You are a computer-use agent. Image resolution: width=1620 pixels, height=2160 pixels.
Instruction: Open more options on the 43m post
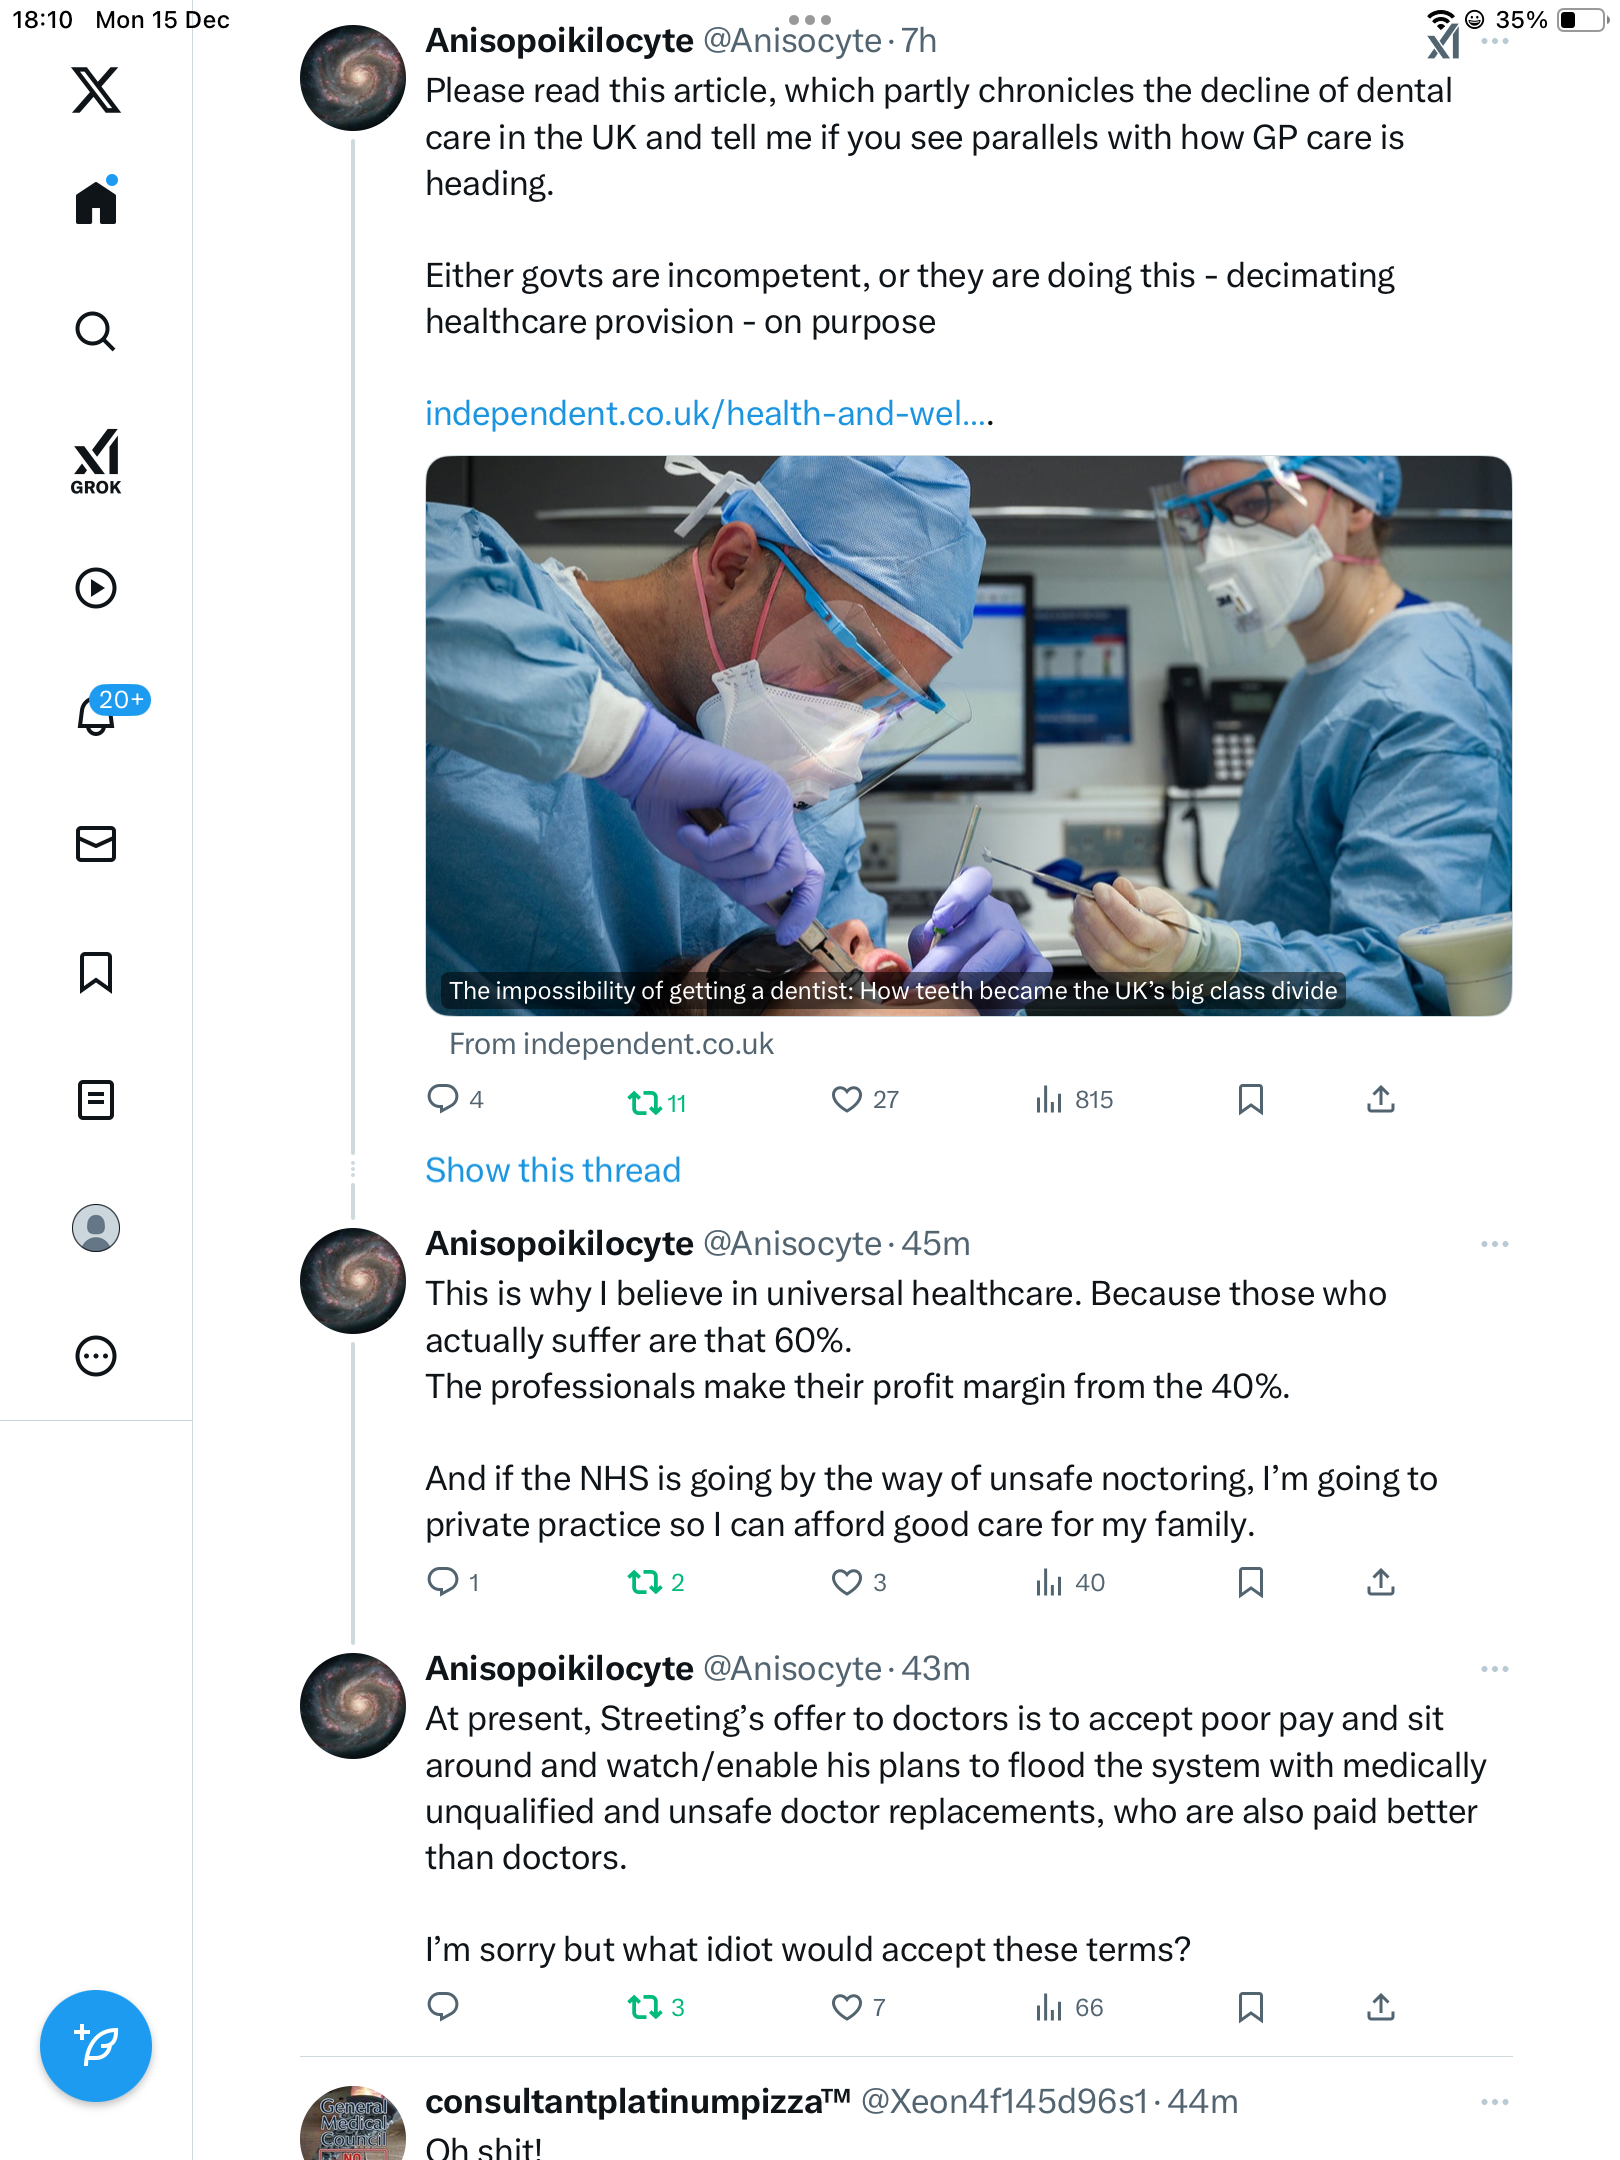click(1494, 1669)
